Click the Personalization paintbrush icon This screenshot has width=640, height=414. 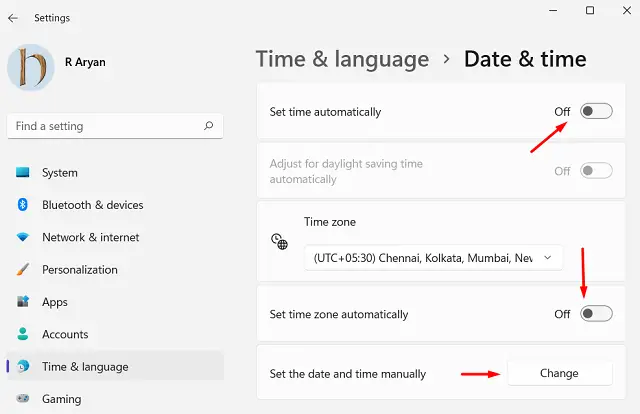(23, 270)
